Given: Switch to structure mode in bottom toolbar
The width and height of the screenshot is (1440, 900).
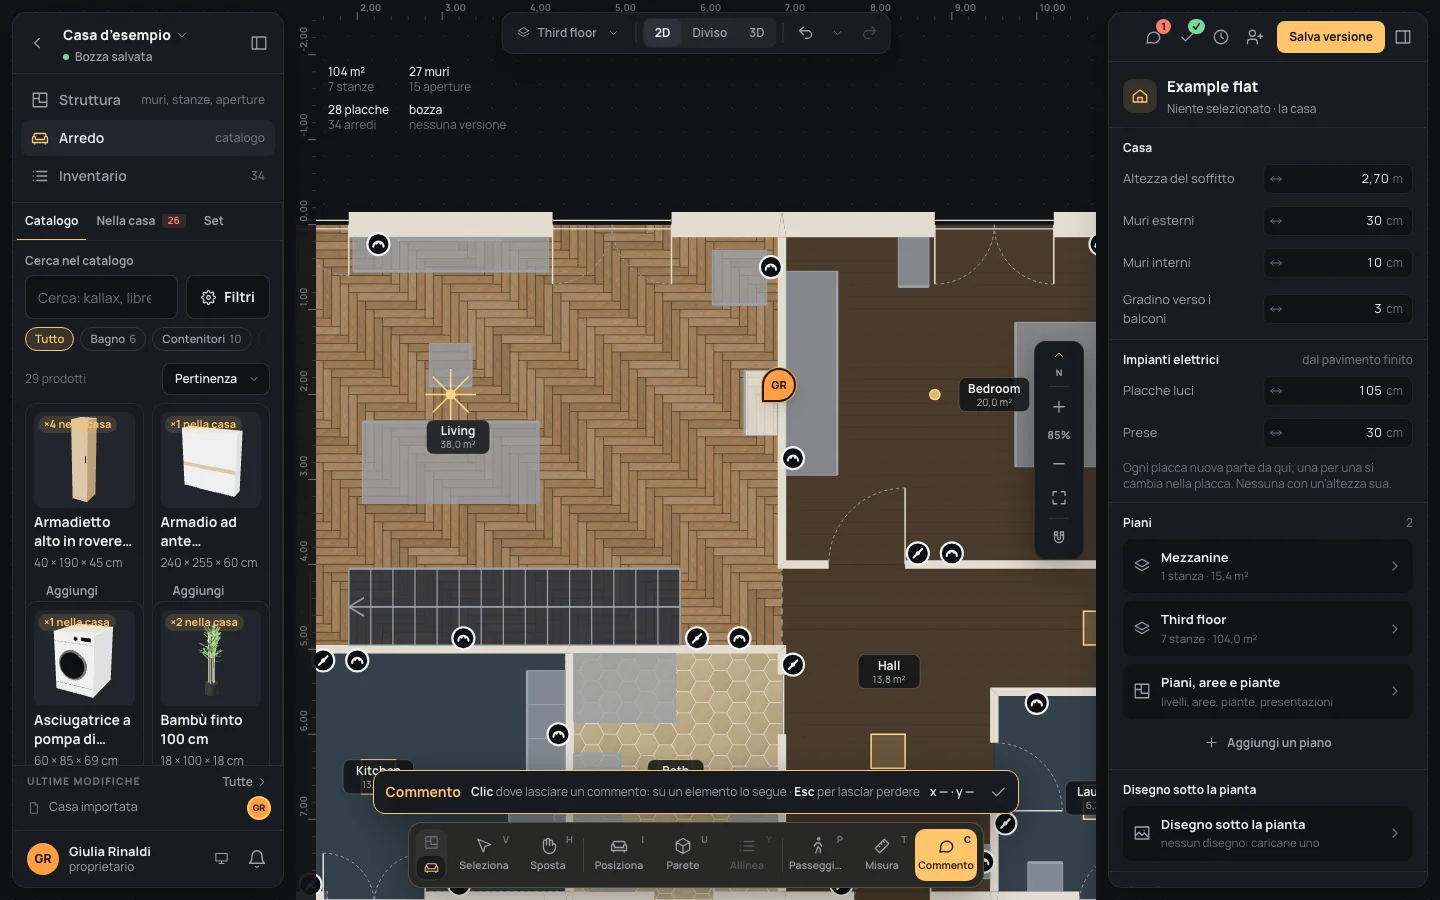Looking at the screenshot, I should (431, 842).
